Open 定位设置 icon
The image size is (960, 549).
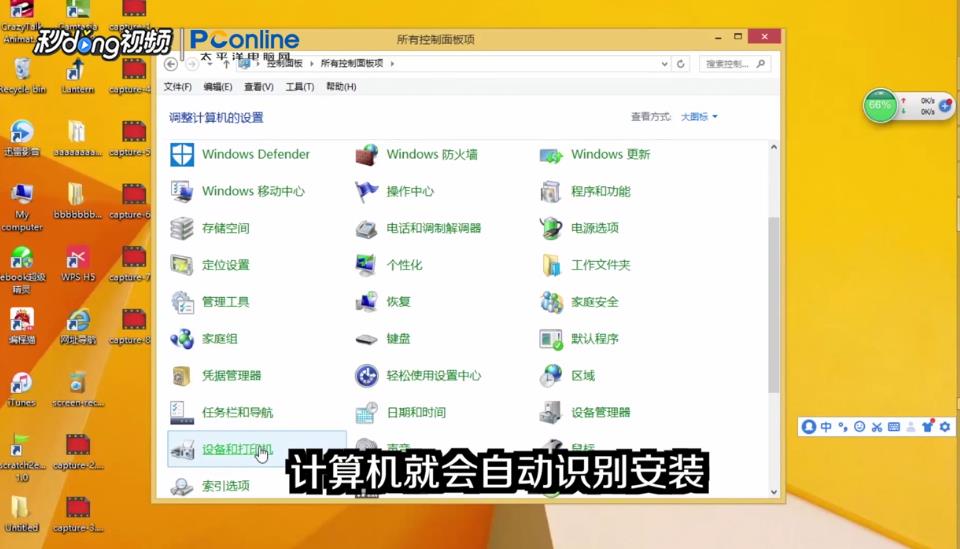(182, 265)
